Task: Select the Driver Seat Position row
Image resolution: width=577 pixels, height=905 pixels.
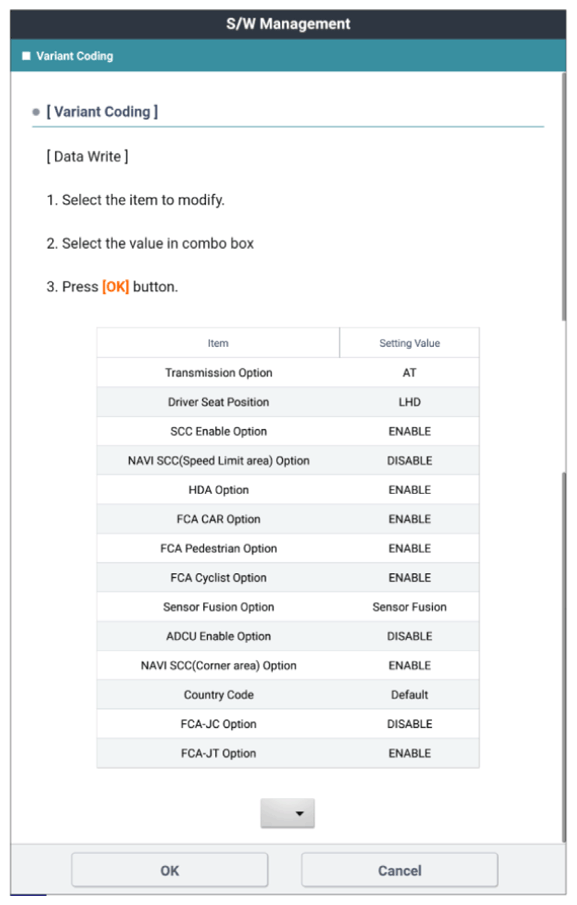Action: point(288,402)
